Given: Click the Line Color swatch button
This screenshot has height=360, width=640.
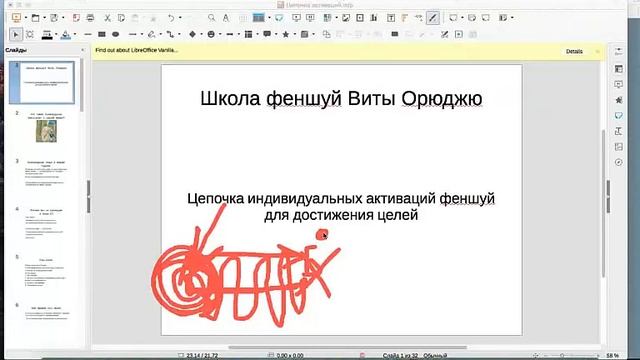Looking at the screenshot, I should pos(47,35).
